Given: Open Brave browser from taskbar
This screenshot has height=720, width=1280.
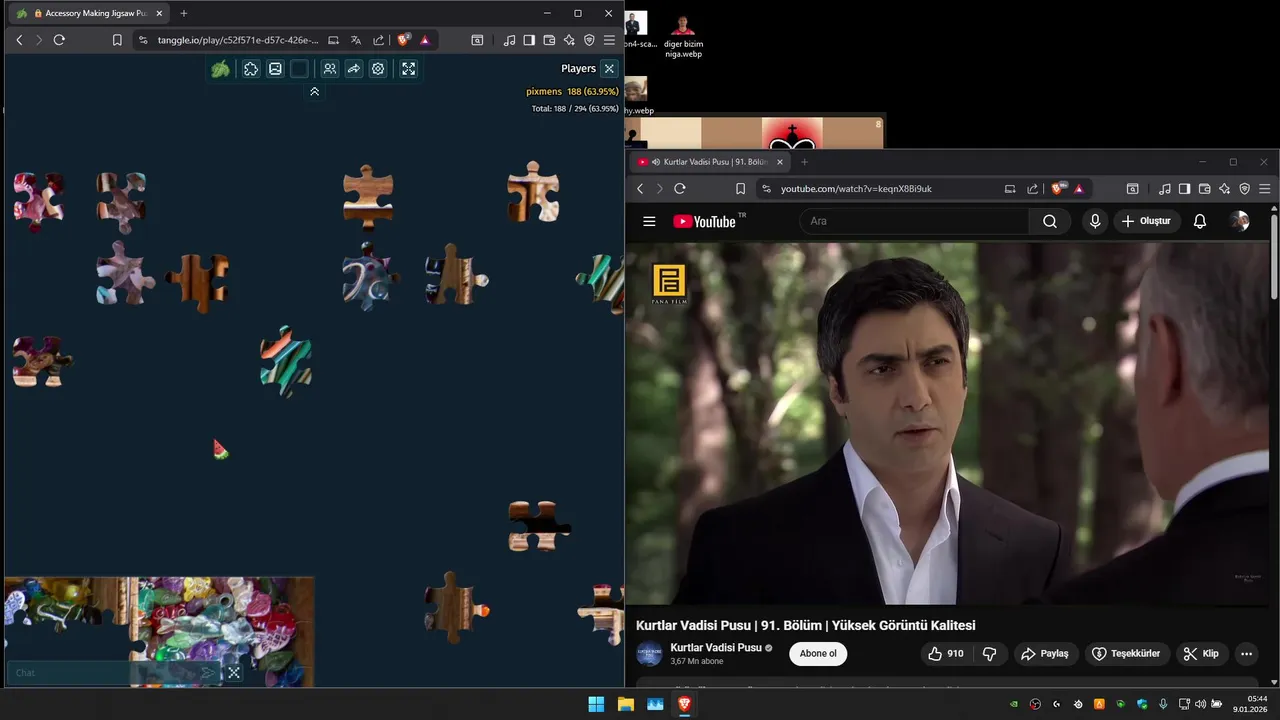Looking at the screenshot, I should [685, 704].
